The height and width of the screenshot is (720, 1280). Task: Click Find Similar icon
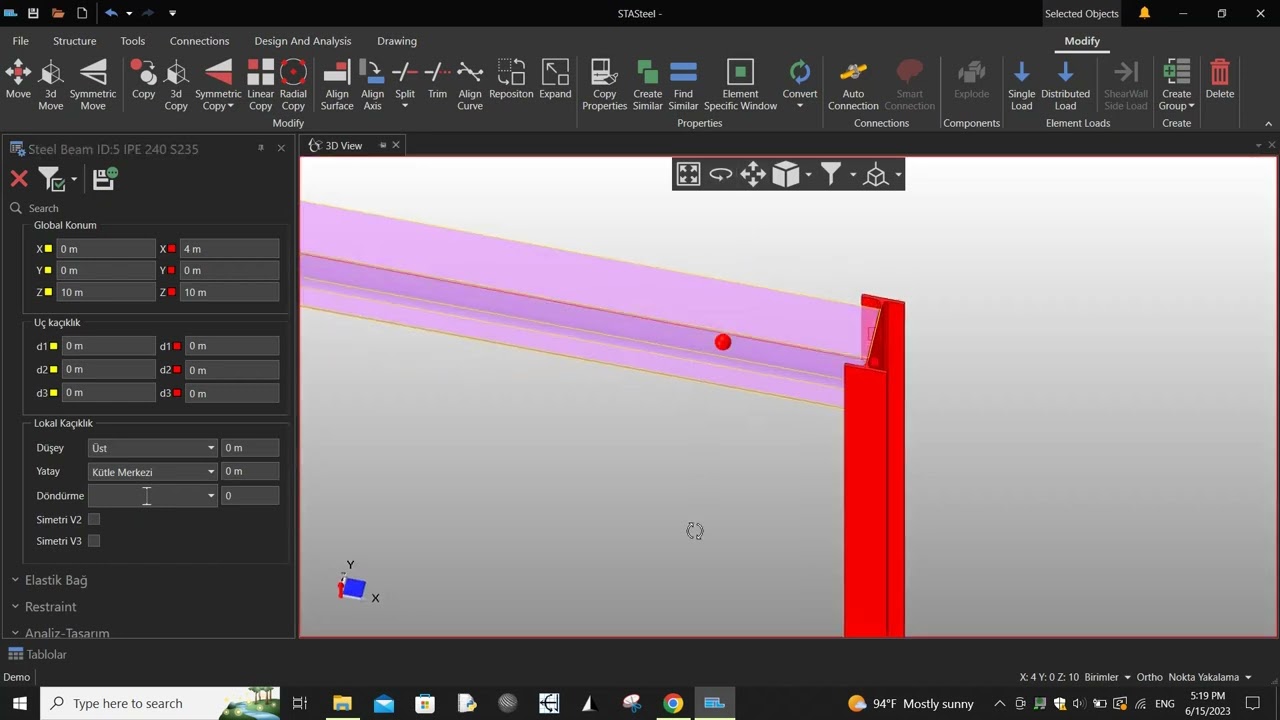tap(683, 85)
